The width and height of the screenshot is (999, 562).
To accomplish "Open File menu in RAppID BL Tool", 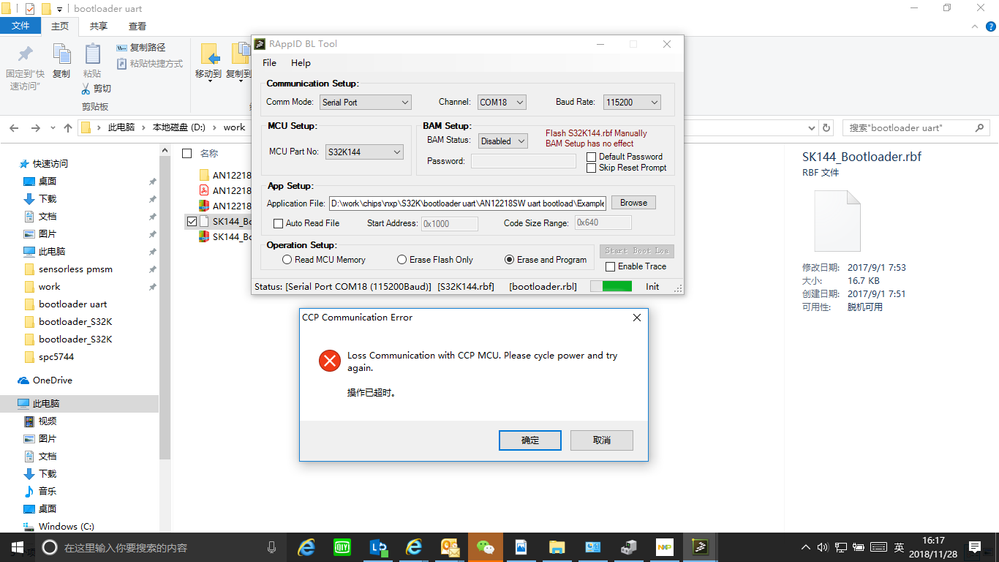I will tap(270, 63).
